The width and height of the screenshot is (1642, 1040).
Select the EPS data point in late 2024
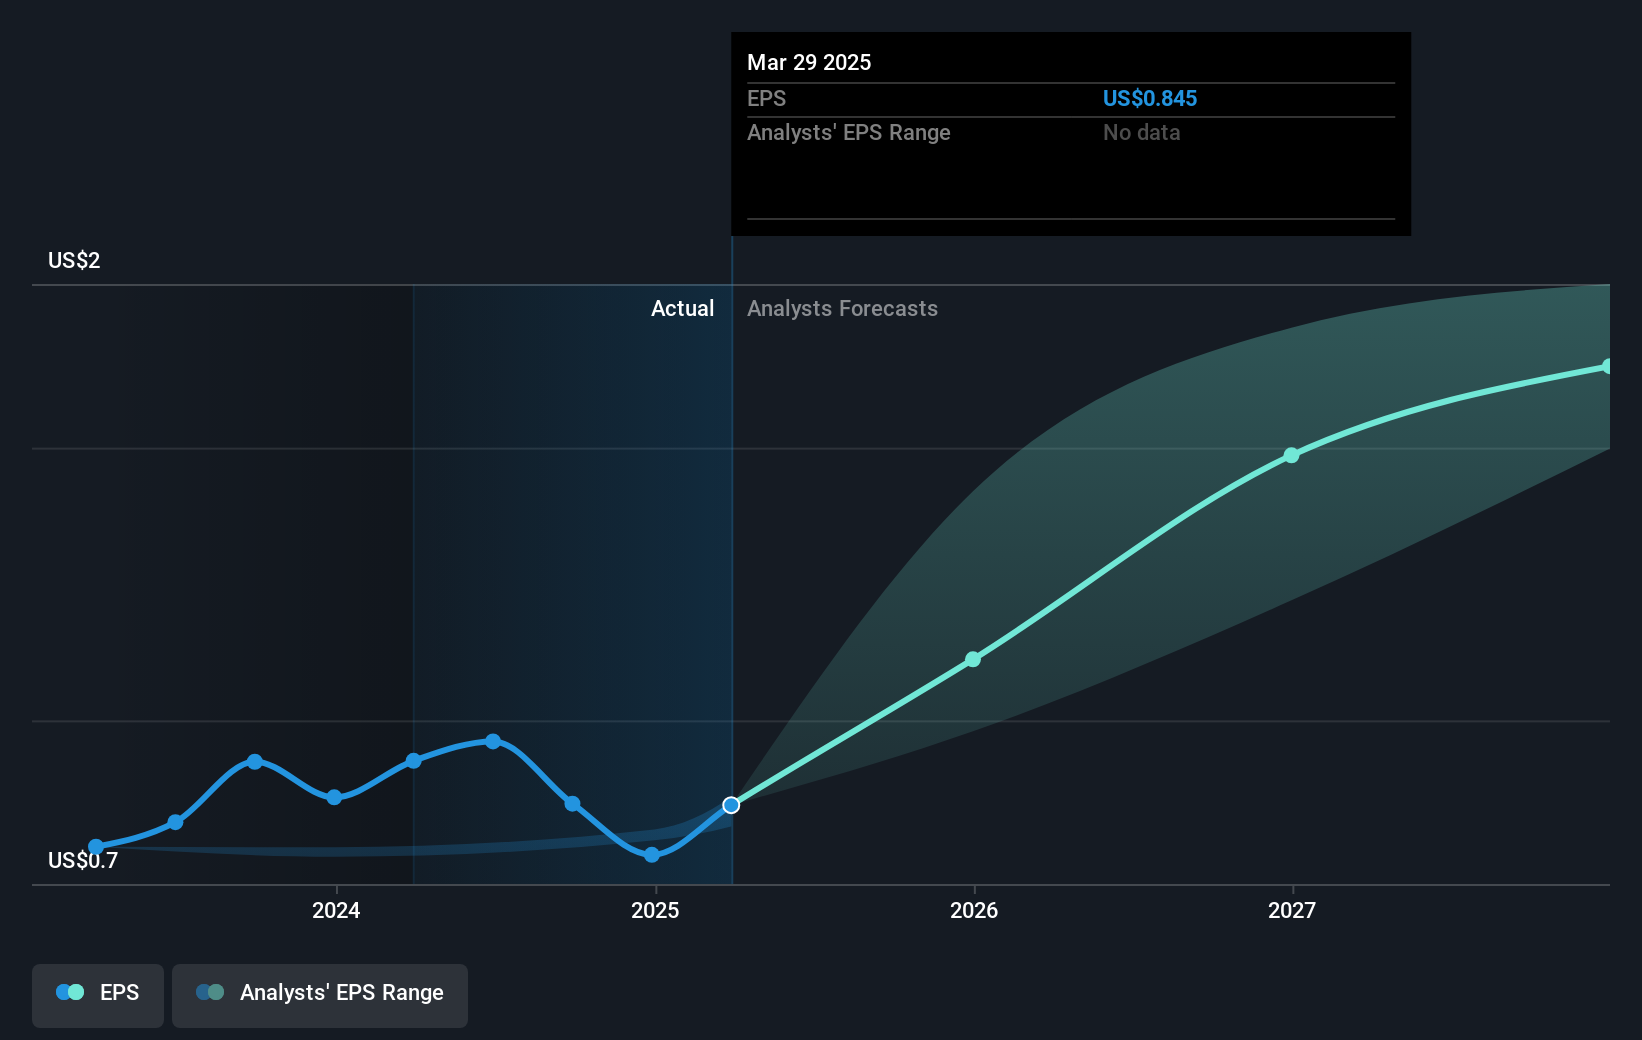point(572,803)
